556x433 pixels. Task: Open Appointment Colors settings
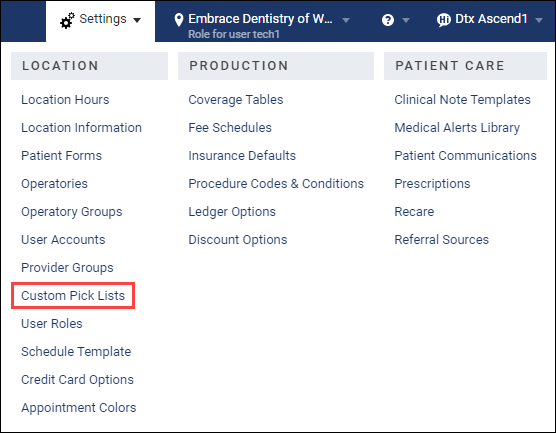tap(79, 408)
